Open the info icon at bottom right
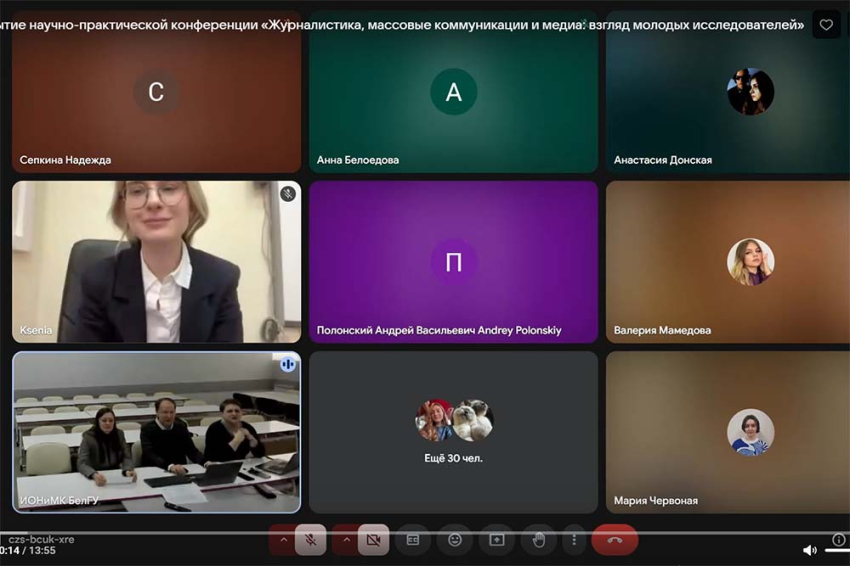Viewport: 850px width, 566px height. [839, 540]
